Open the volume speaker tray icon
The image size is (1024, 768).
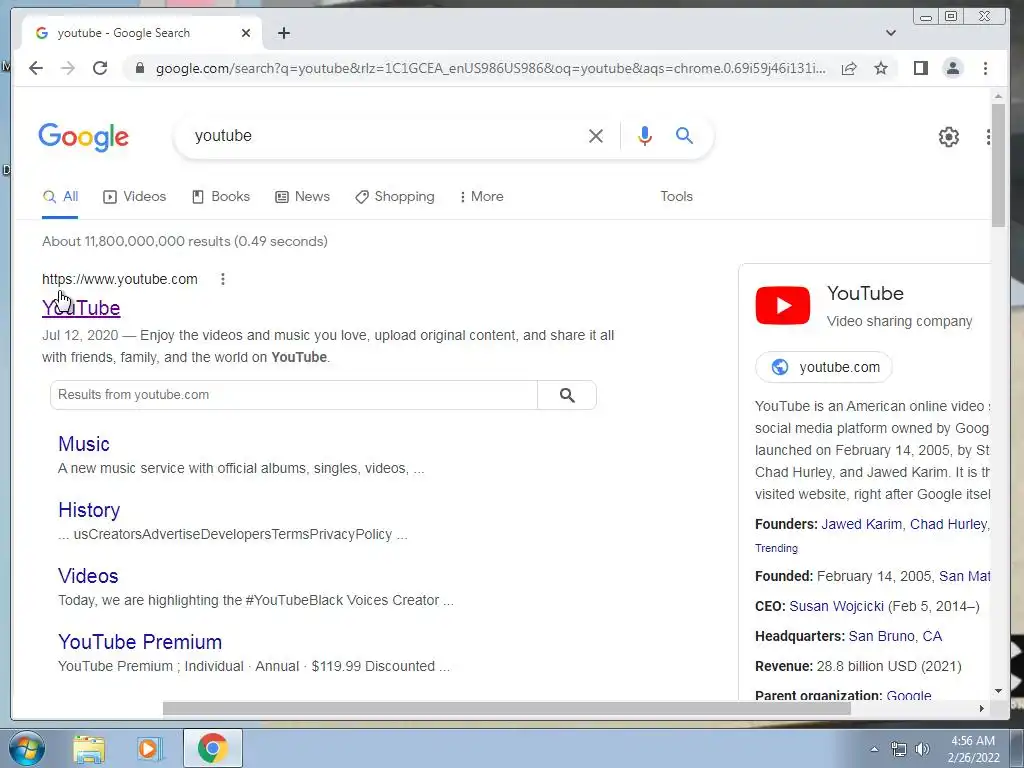tap(922, 750)
